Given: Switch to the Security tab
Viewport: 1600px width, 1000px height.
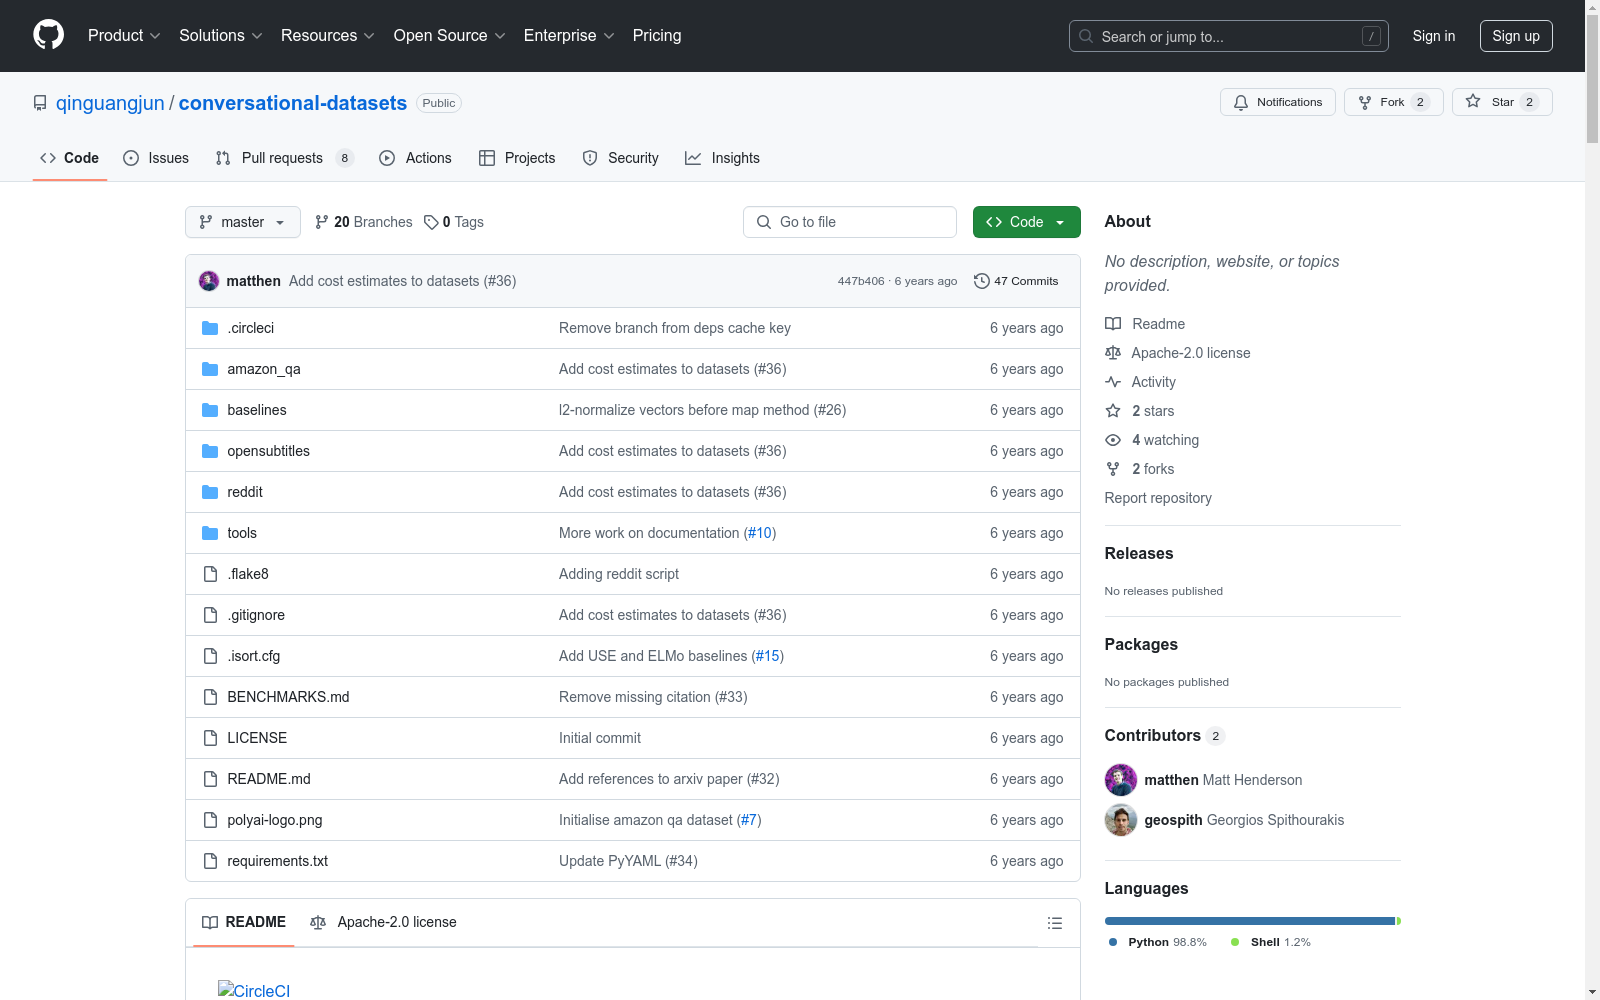Looking at the screenshot, I should (x=621, y=158).
